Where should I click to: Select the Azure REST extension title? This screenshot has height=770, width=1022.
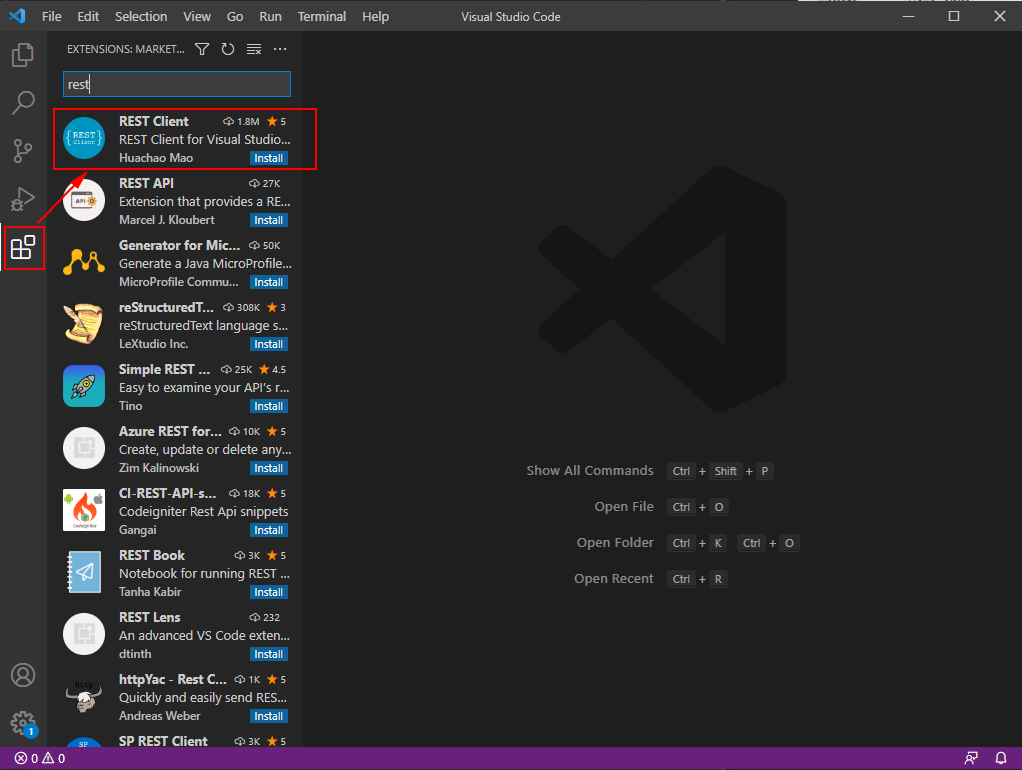(170, 431)
